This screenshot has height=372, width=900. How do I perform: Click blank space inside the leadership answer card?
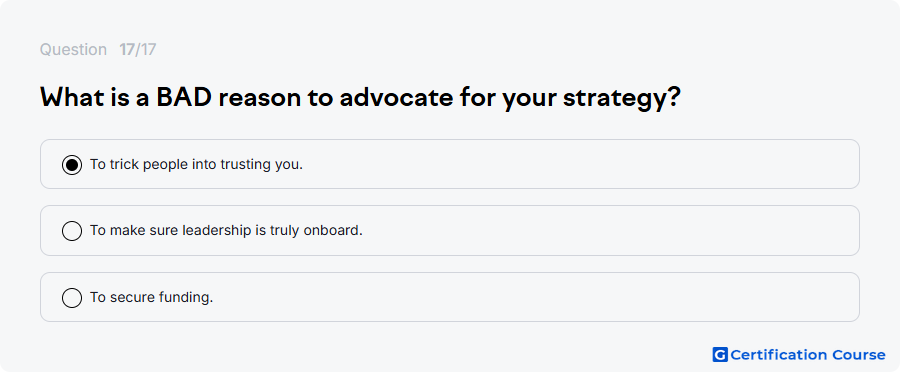(x=608, y=231)
